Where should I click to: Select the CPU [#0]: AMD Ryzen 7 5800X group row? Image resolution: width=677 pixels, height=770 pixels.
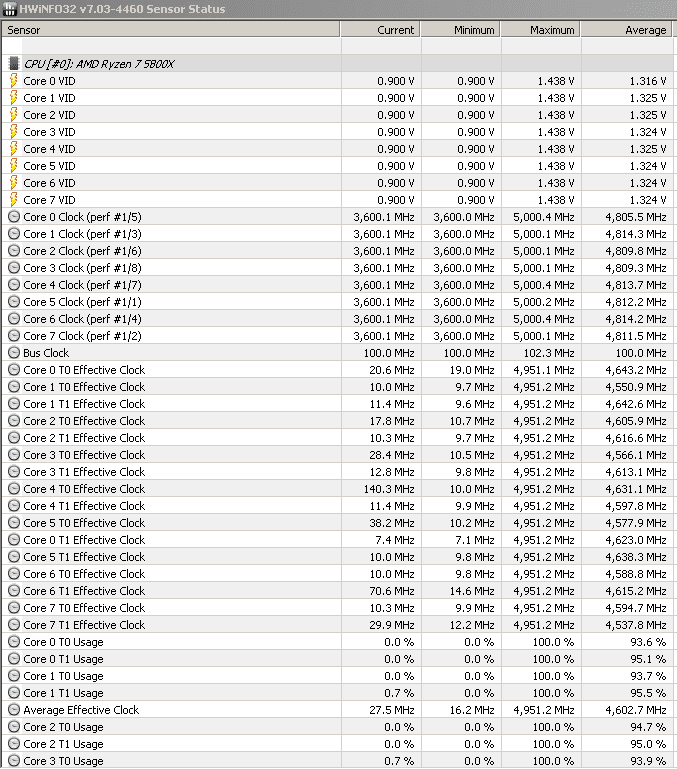point(338,63)
